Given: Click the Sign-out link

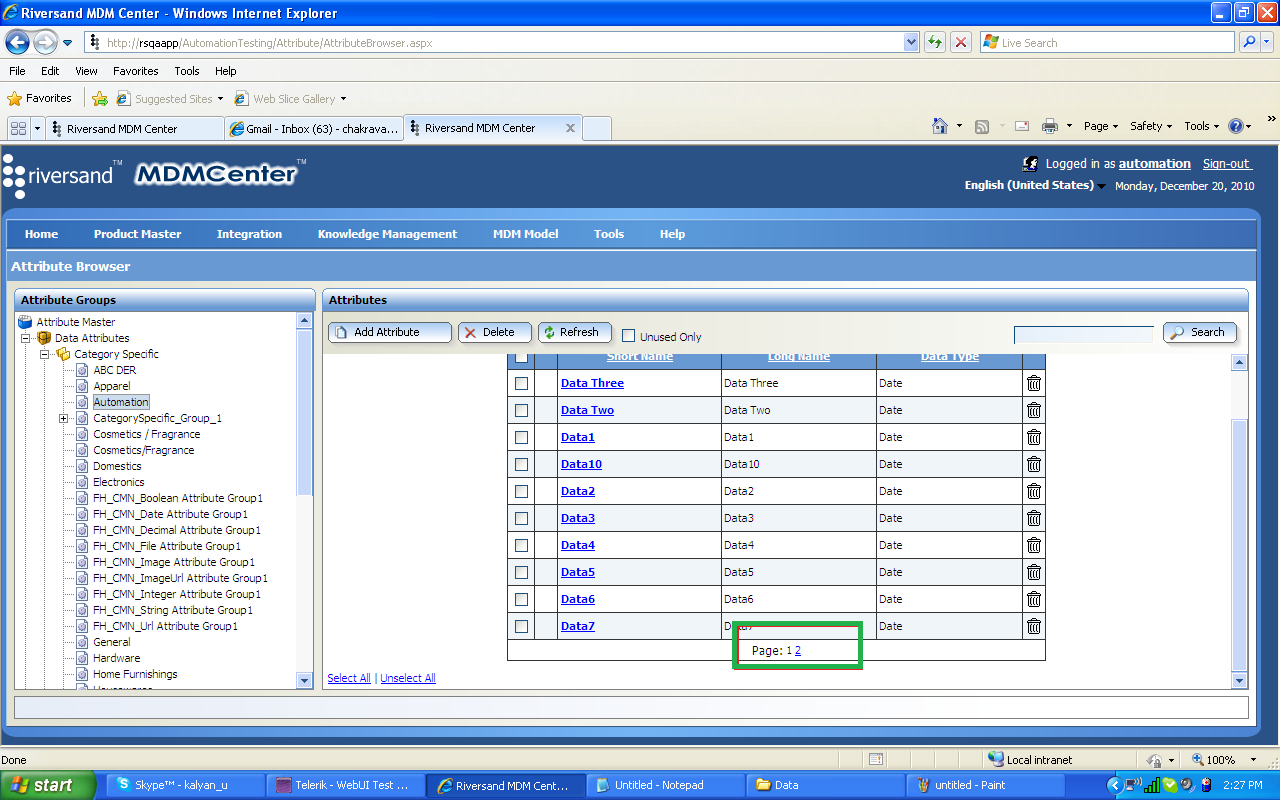Looking at the screenshot, I should coord(1227,164).
